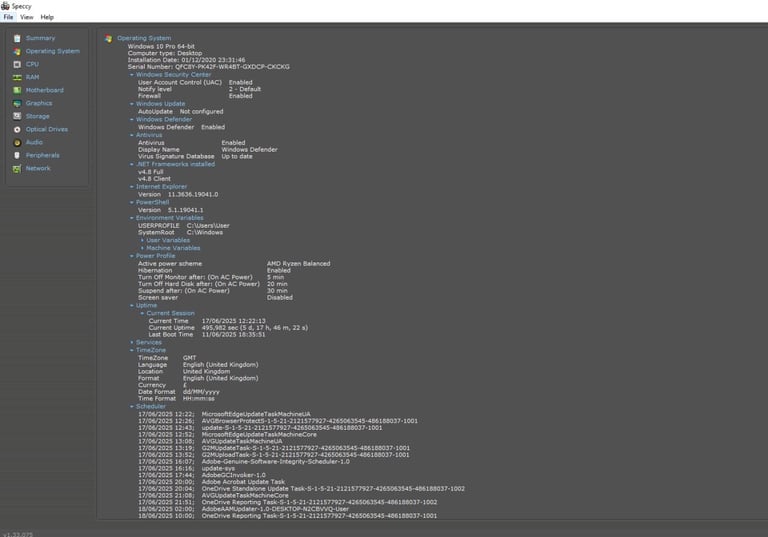Click the Optical Drives disc icon

[x=17, y=129]
